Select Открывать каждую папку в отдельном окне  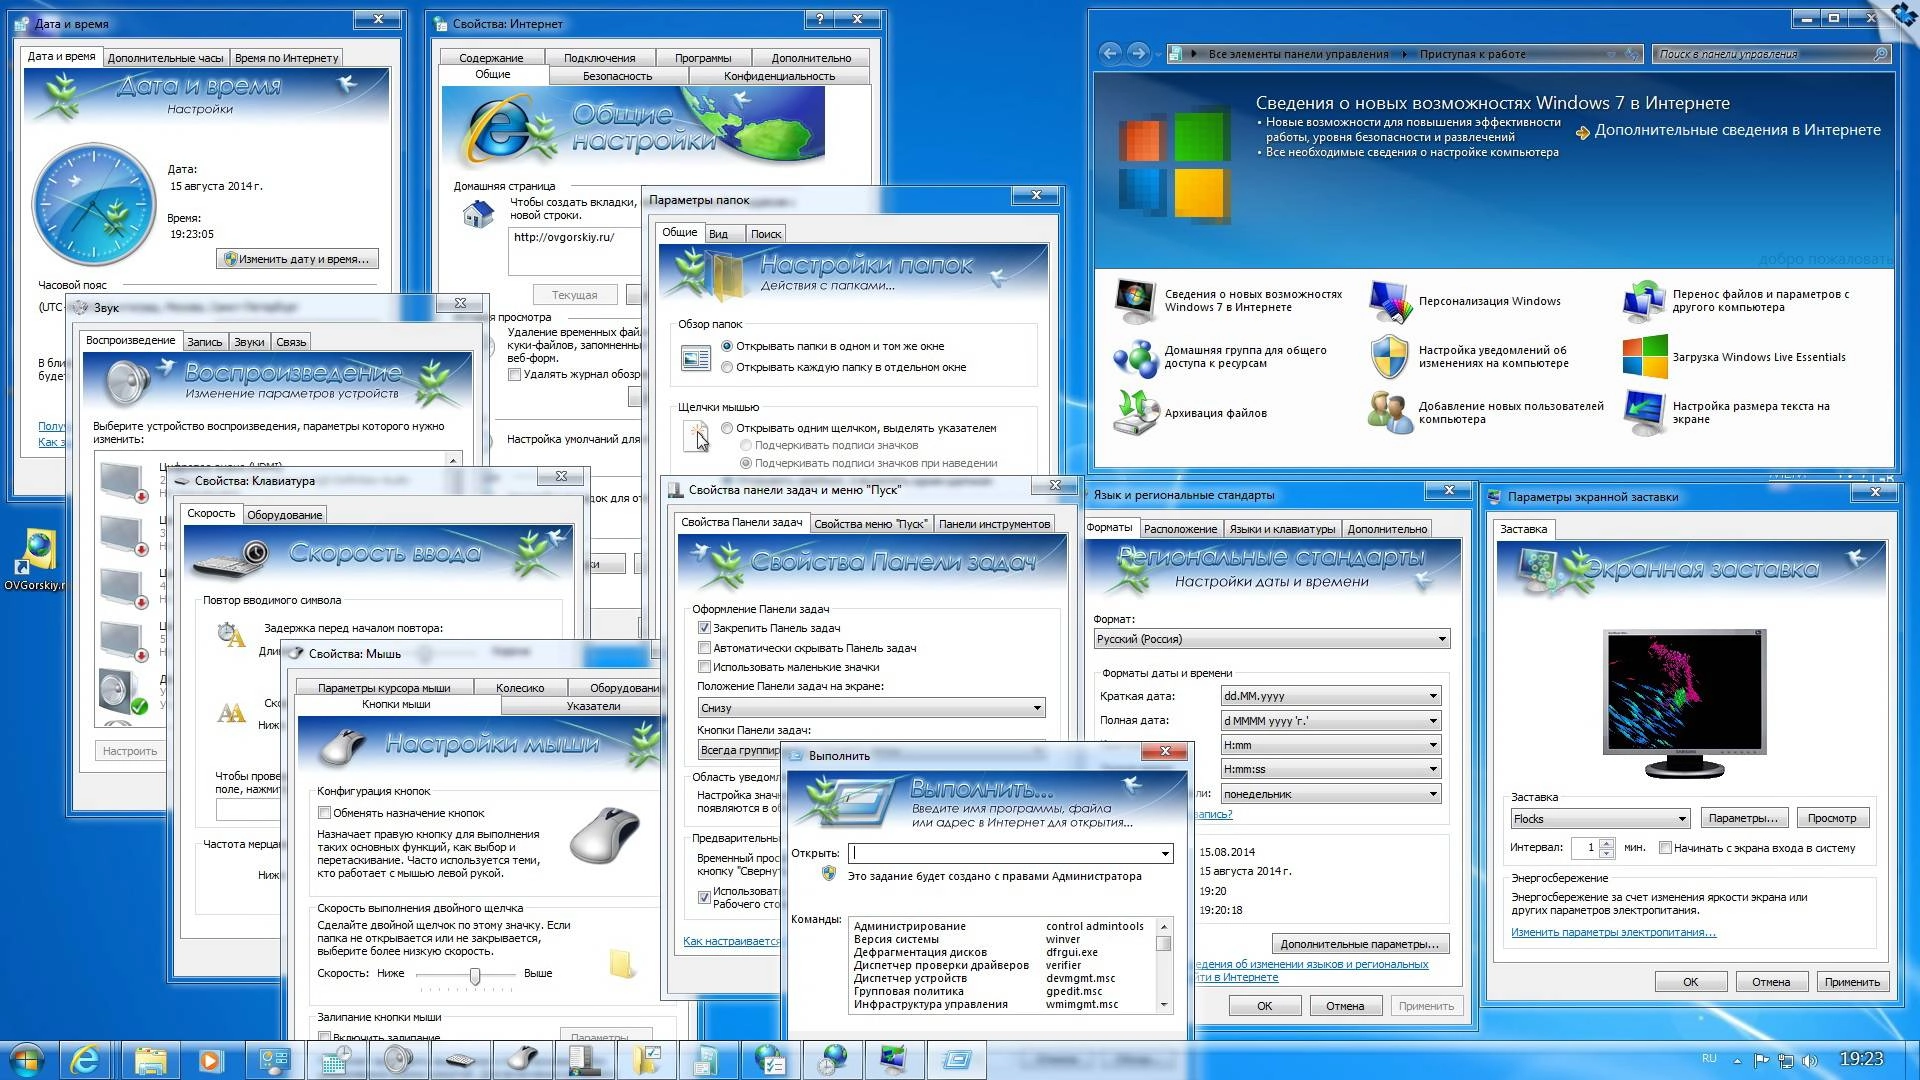click(727, 367)
